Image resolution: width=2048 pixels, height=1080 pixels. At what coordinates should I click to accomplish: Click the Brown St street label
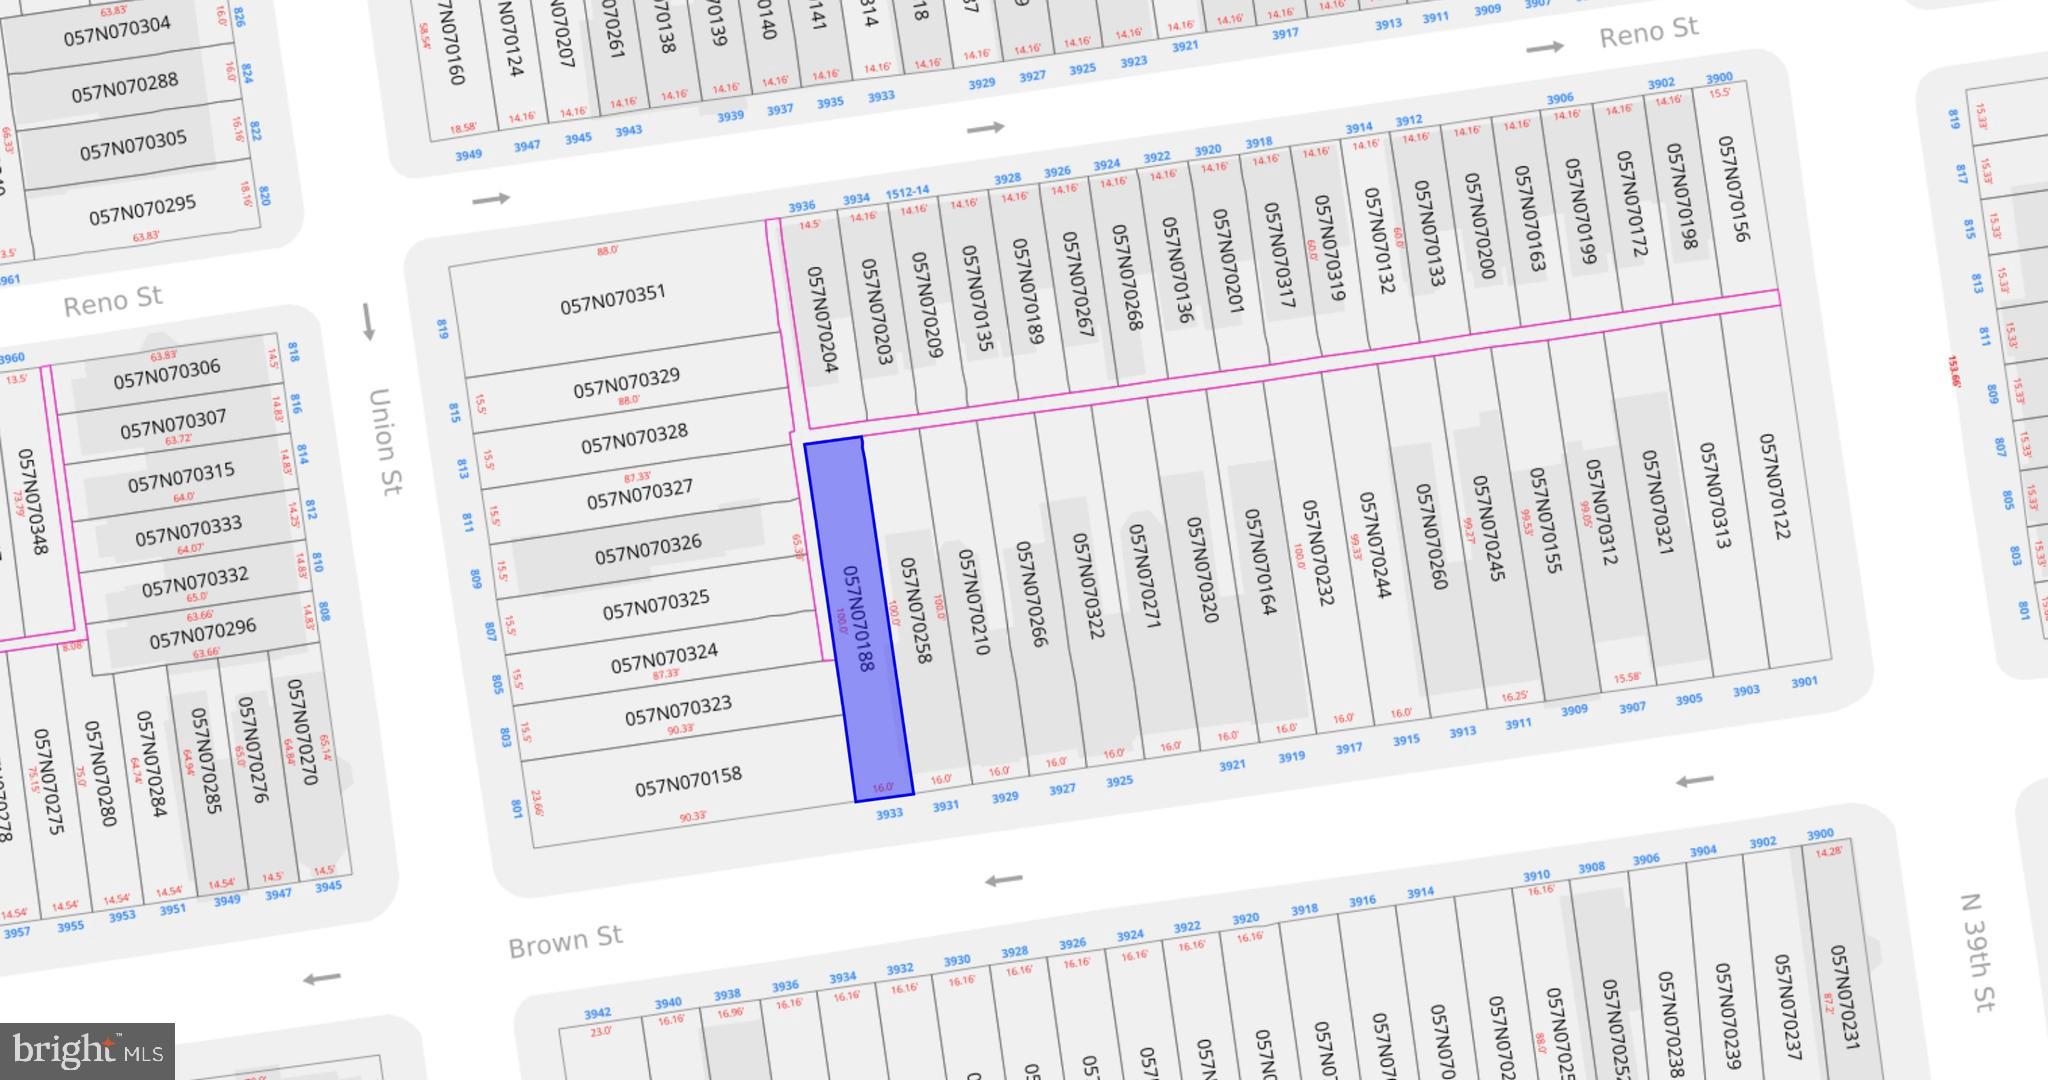[x=565, y=941]
